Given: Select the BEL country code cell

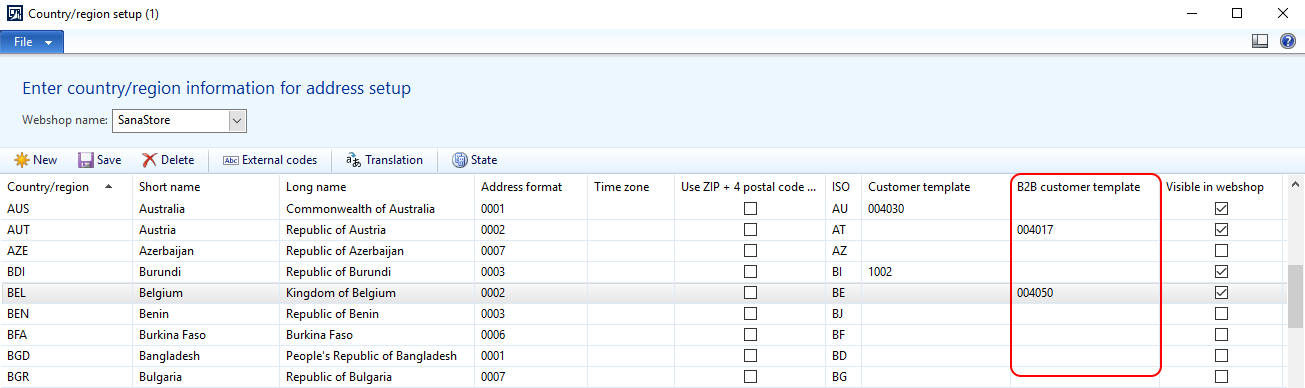Looking at the screenshot, I should pyautogui.click(x=66, y=293).
